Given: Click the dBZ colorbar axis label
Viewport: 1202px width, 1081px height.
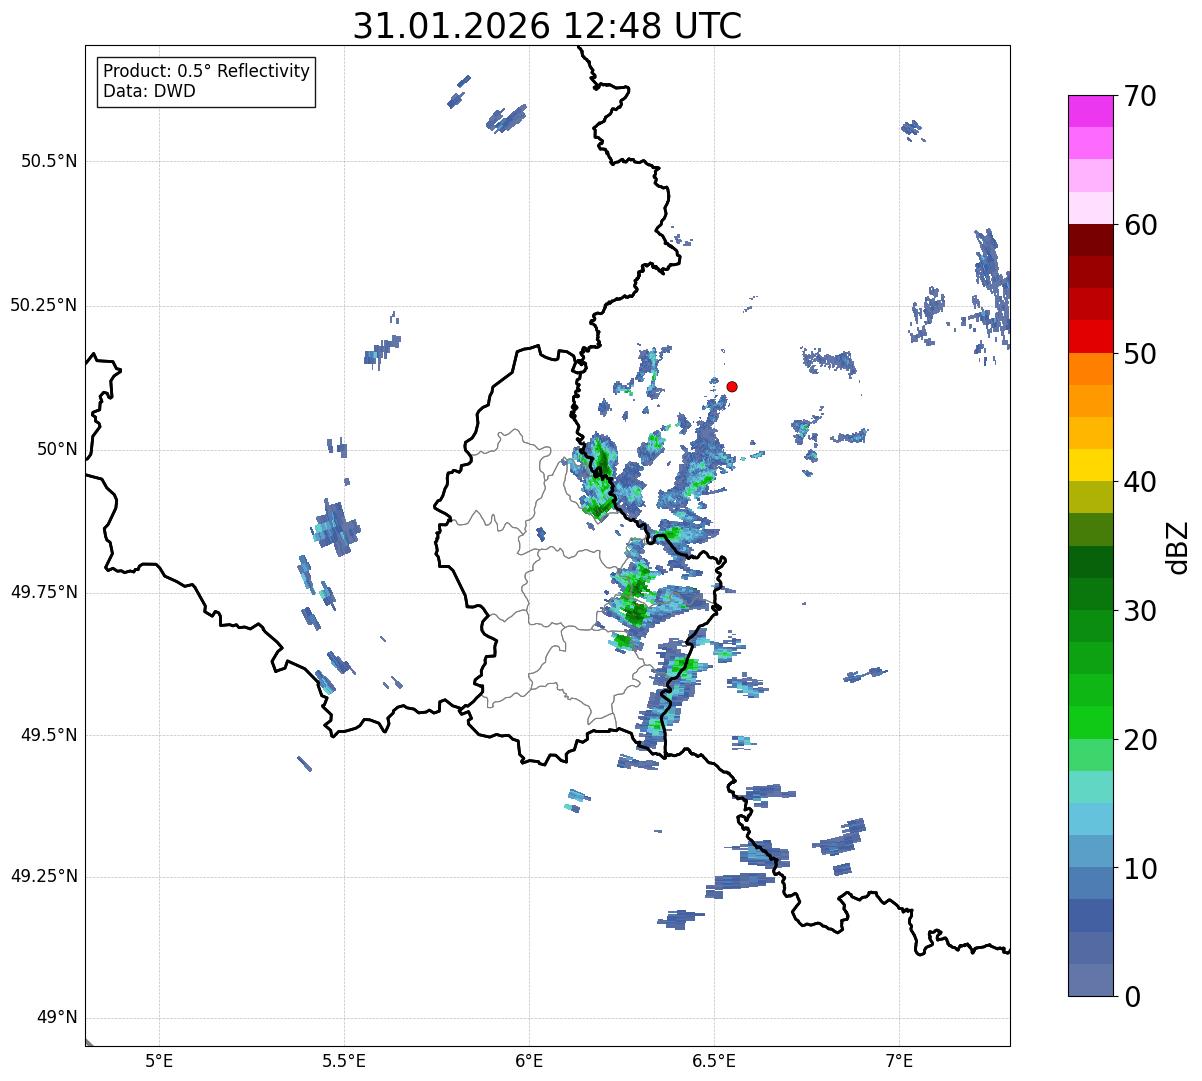Looking at the screenshot, I should point(1178,547).
